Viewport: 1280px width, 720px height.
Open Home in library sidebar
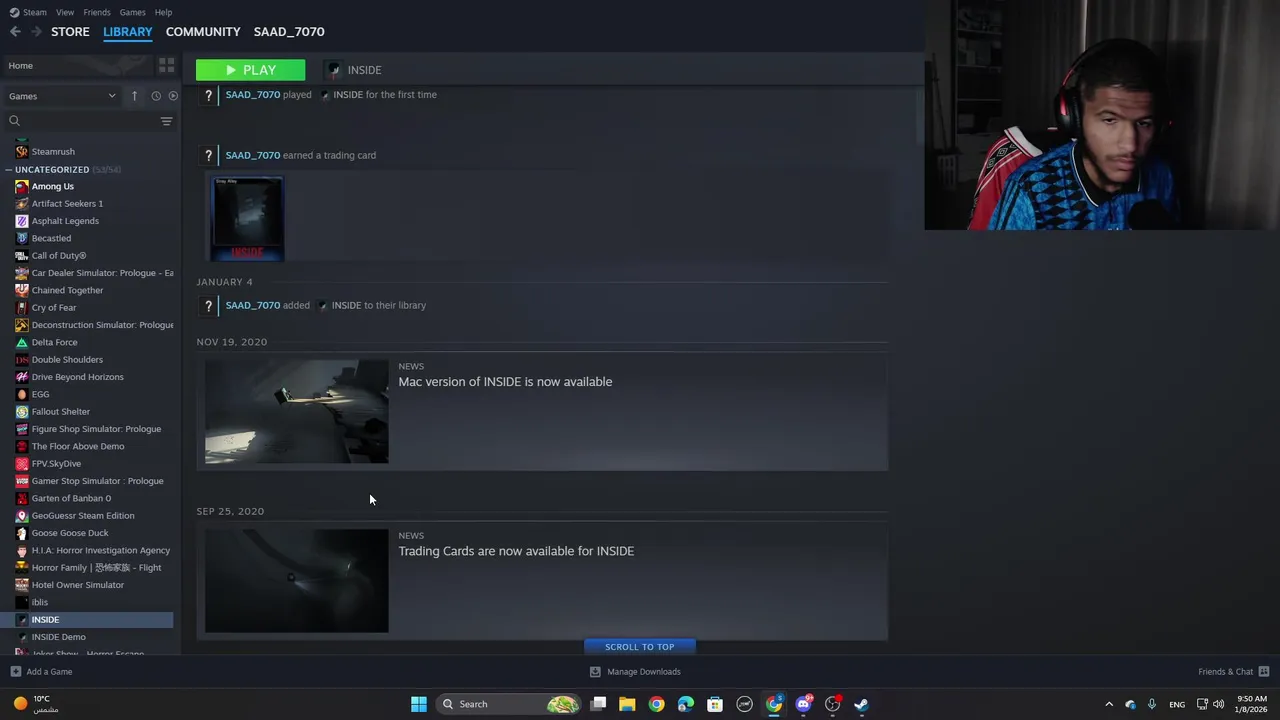(x=20, y=65)
